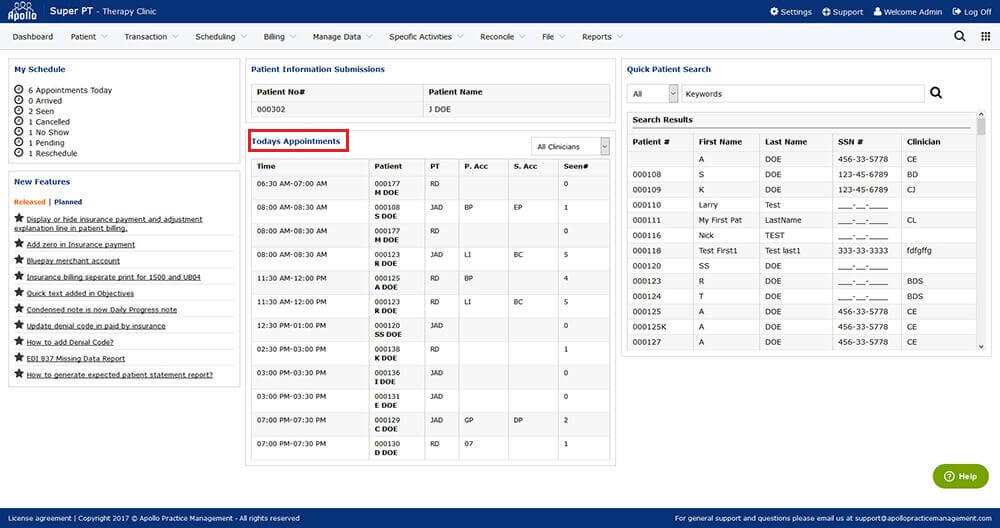Open Insurance billing seperate print link
This screenshot has width=1000, height=528.
tap(114, 277)
